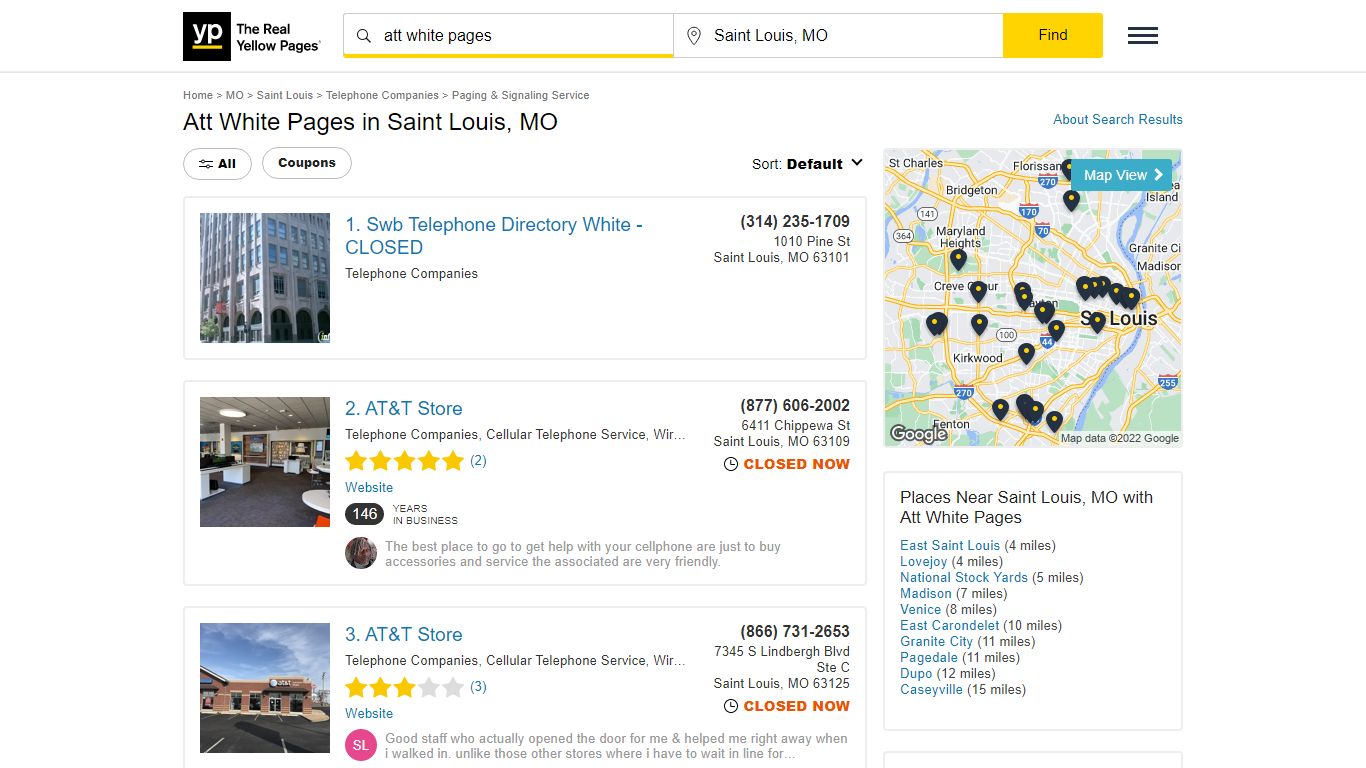This screenshot has height=768, width=1366.
Task: Click phone number (866) 731-2653
Action: (x=795, y=632)
